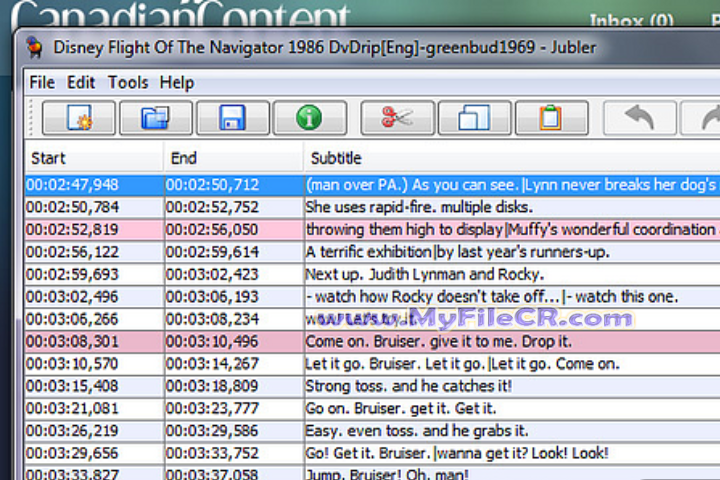Select end time 00:03:33,752
Viewport: 720px width, 480px height.
point(212,453)
